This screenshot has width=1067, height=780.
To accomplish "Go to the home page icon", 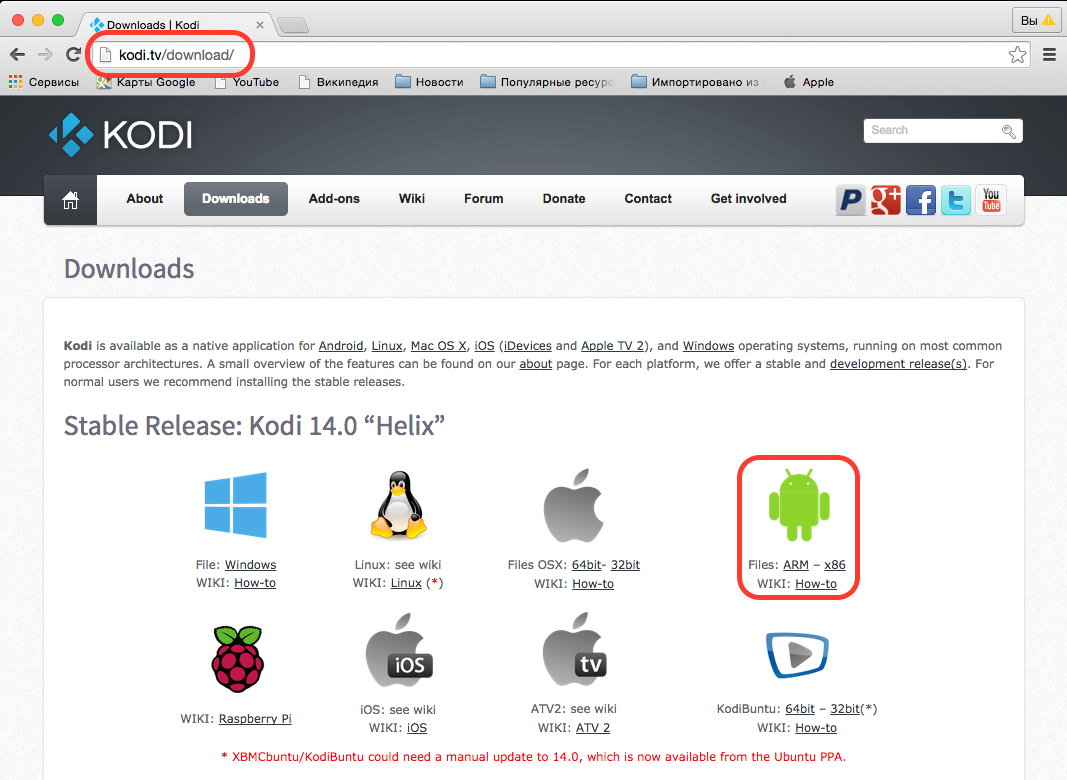I will (70, 199).
